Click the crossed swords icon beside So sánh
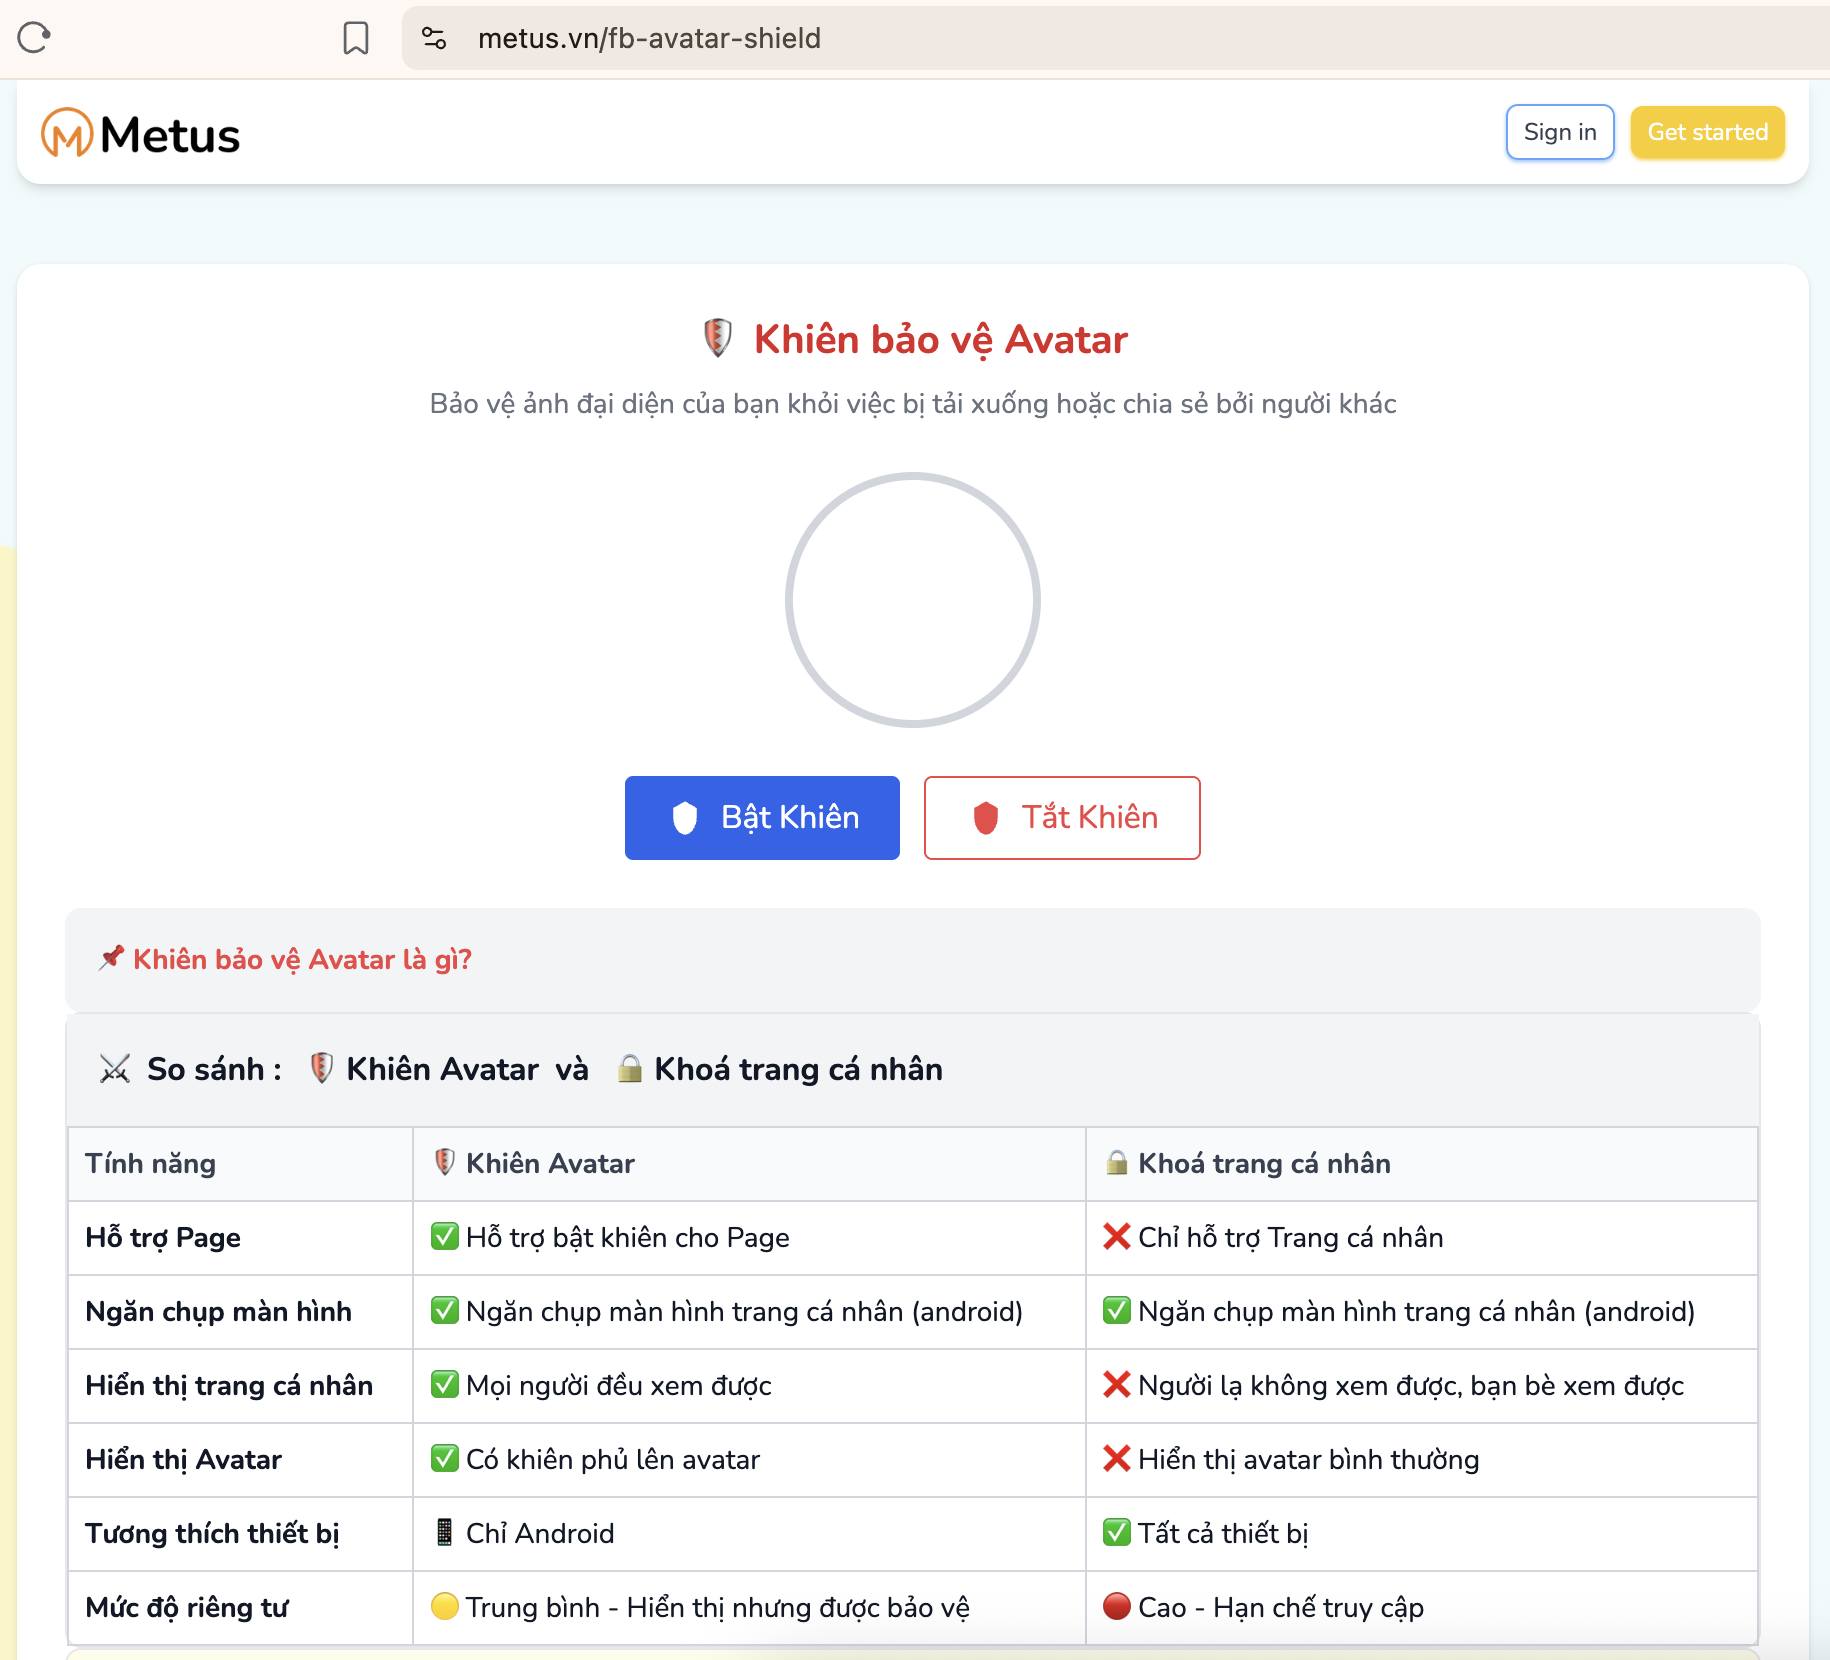Image resolution: width=1830 pixels, height=1660 pixels. (115, 1069)
